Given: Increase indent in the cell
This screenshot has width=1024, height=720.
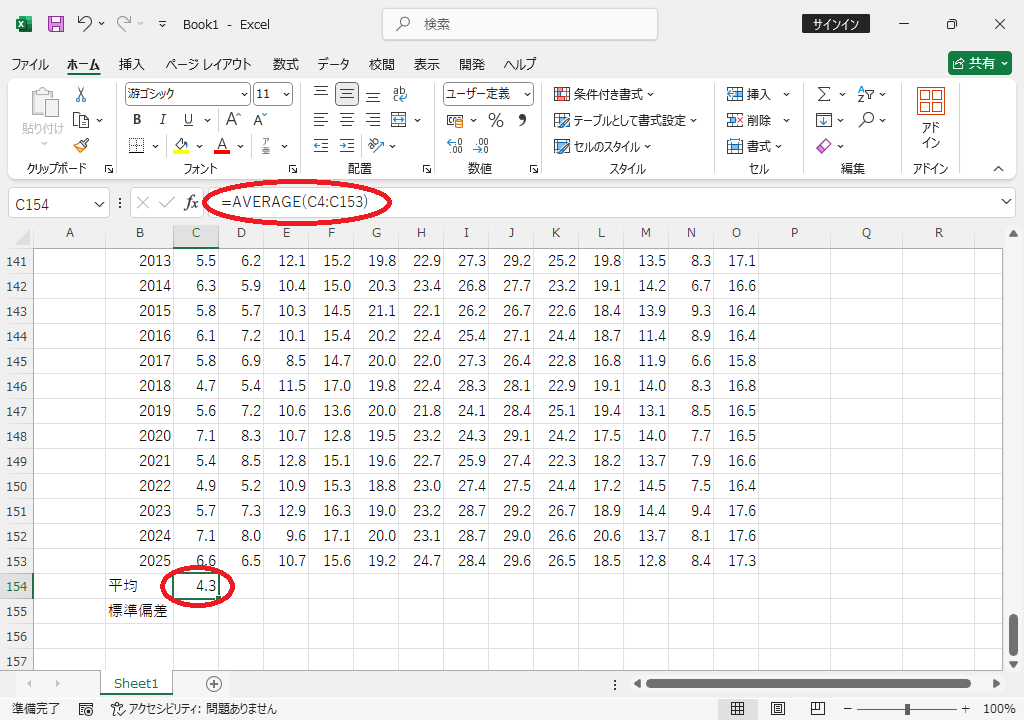Looking at the screenshot, I should [x=347, y=146].
